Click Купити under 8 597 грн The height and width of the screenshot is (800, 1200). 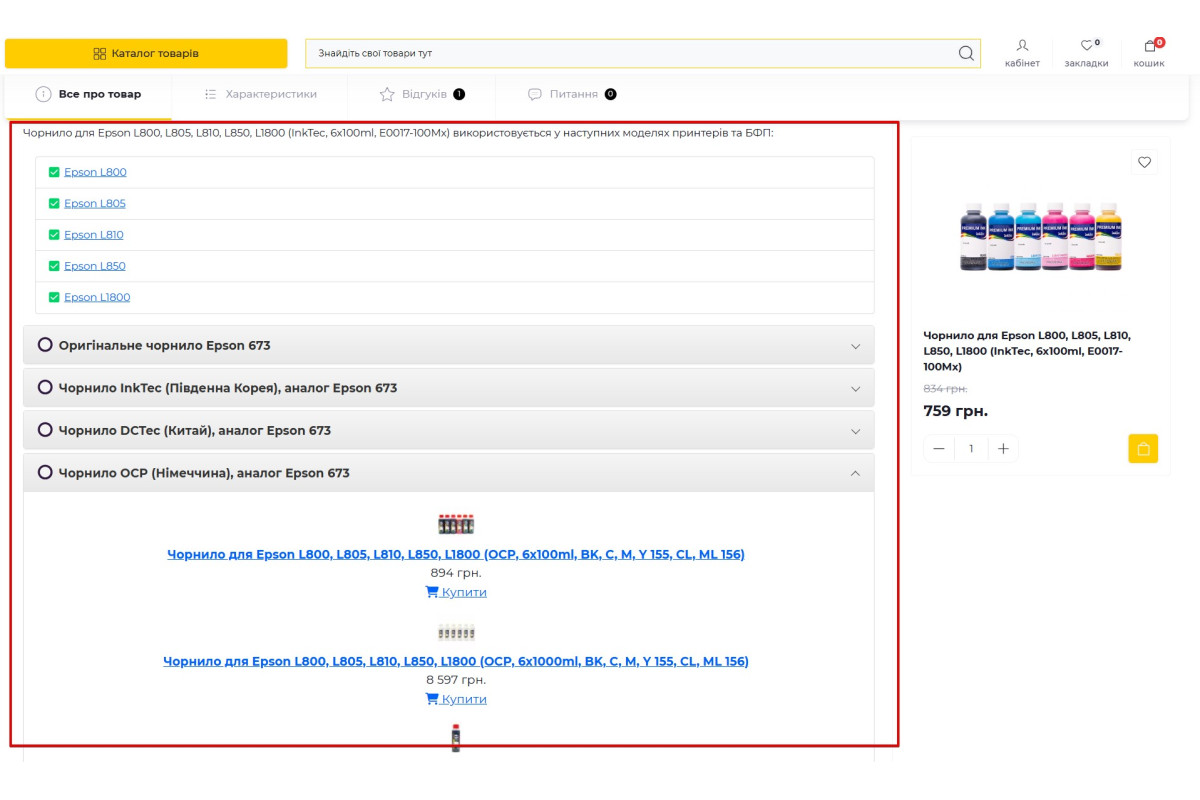[x=464, y=699]
